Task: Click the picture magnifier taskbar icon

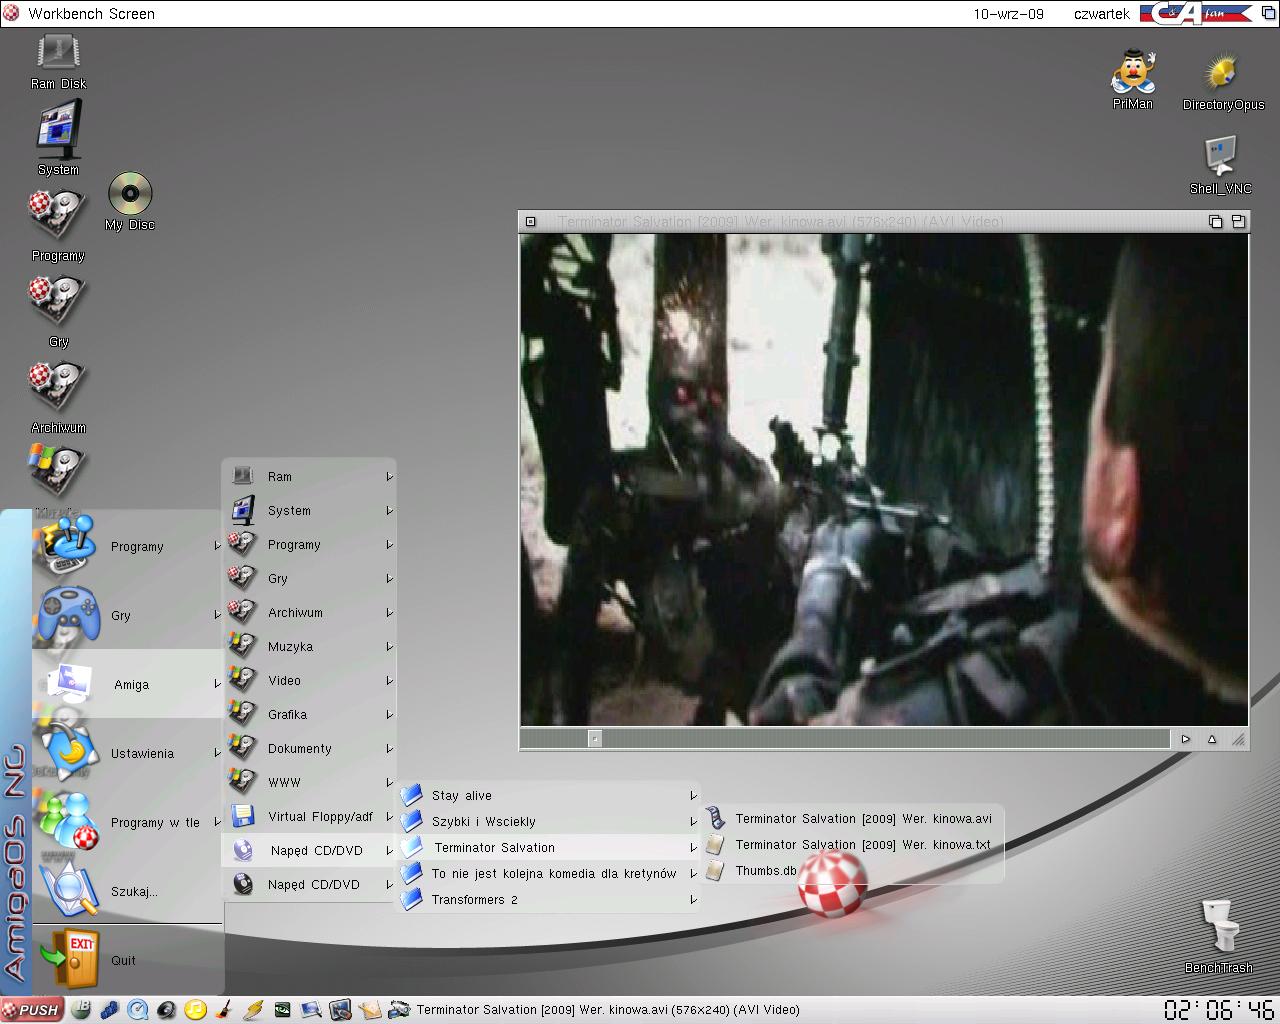Action: click(313, 1010)
